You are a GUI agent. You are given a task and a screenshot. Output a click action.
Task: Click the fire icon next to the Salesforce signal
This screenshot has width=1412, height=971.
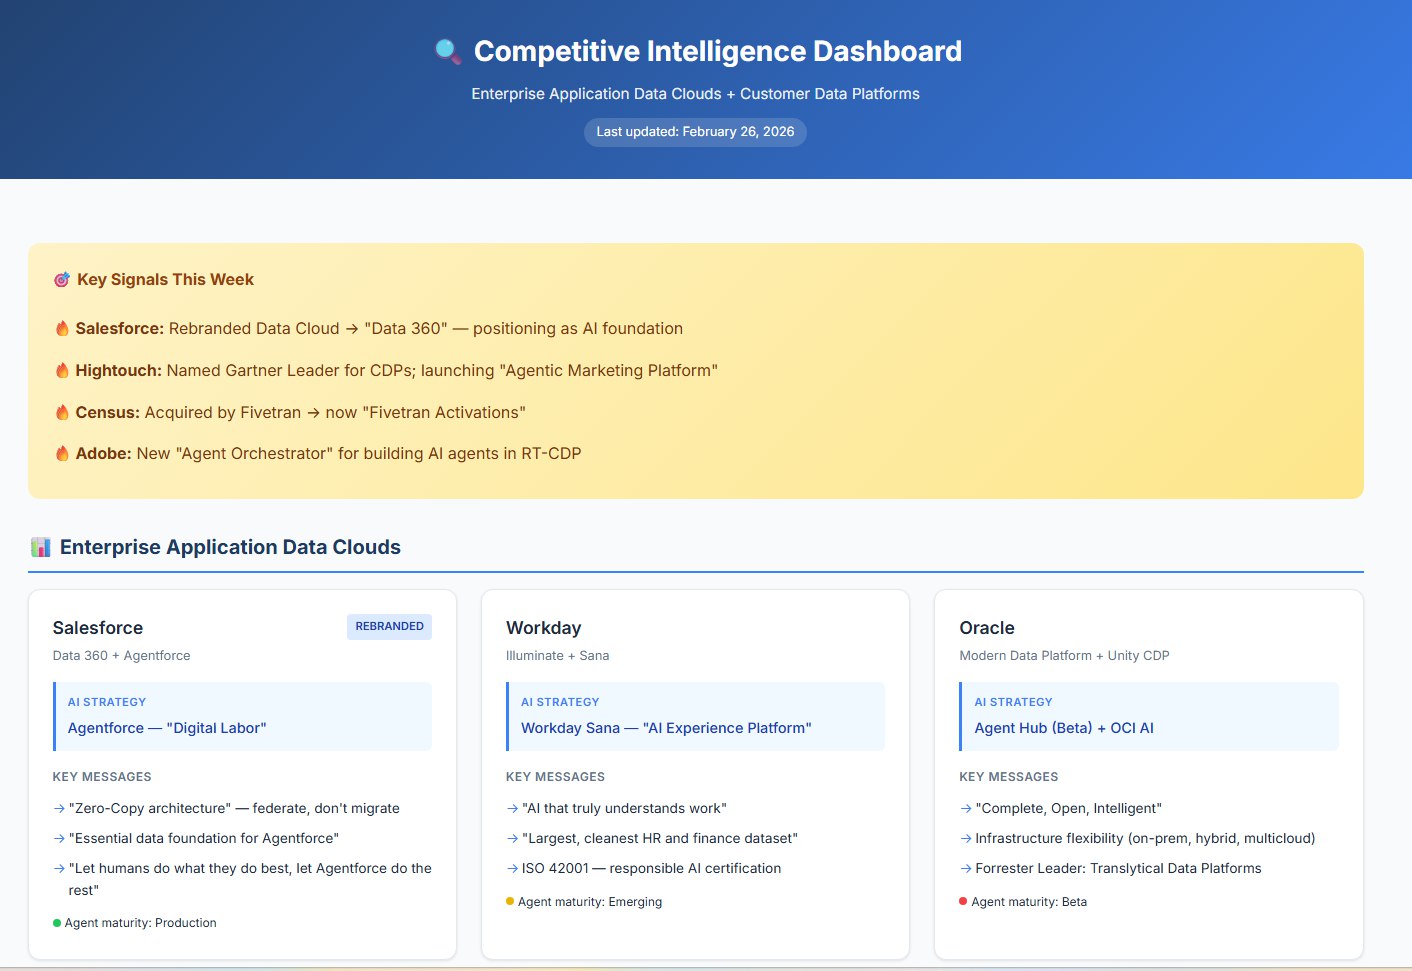click(x=61, y=327)
